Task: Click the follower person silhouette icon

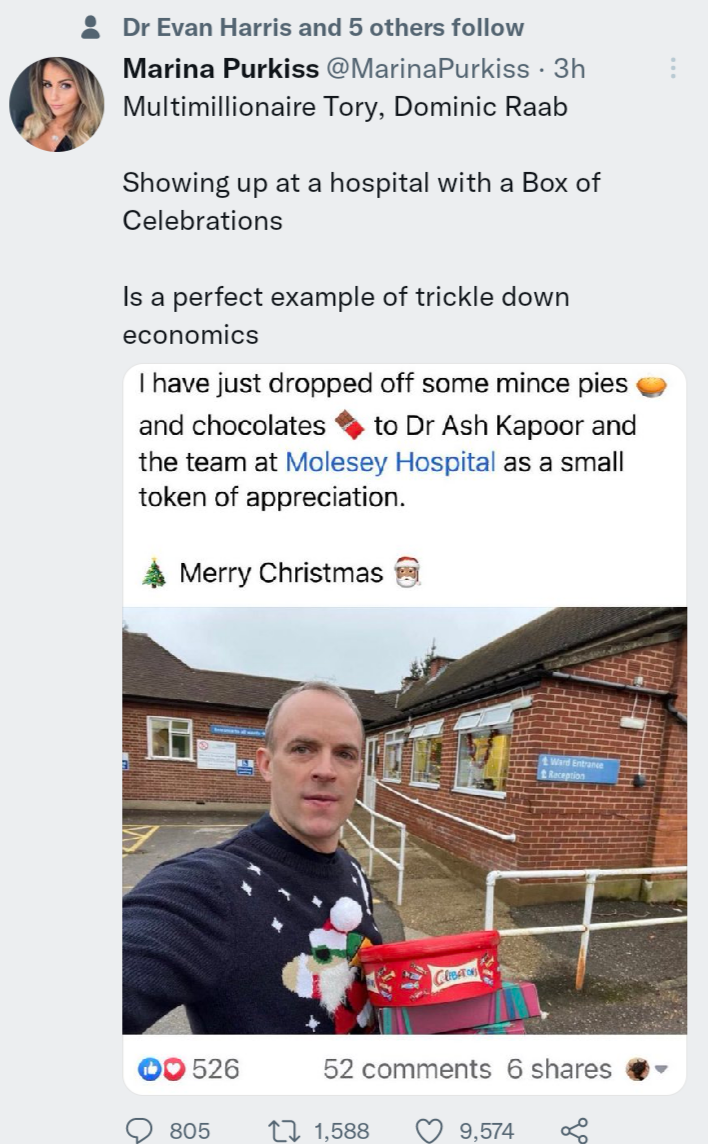Action: [x=91, y=28]
